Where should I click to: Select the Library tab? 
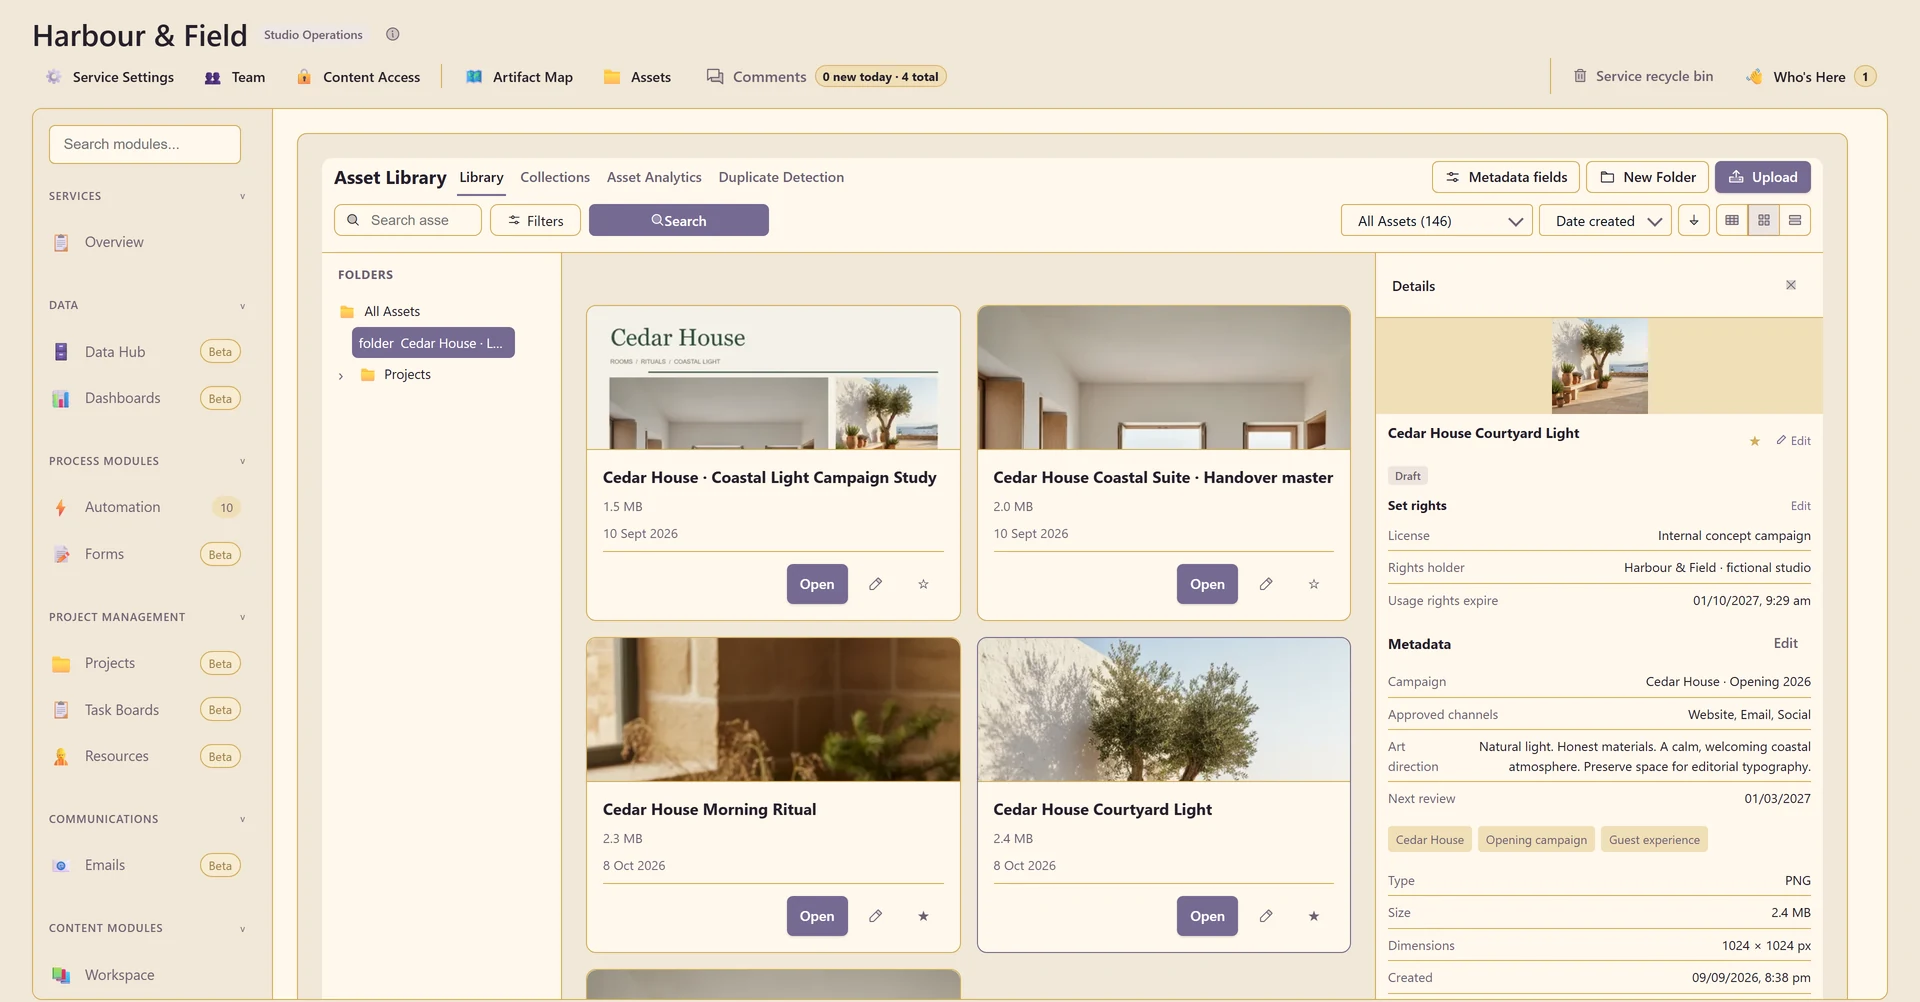click(x=481, y=177)
